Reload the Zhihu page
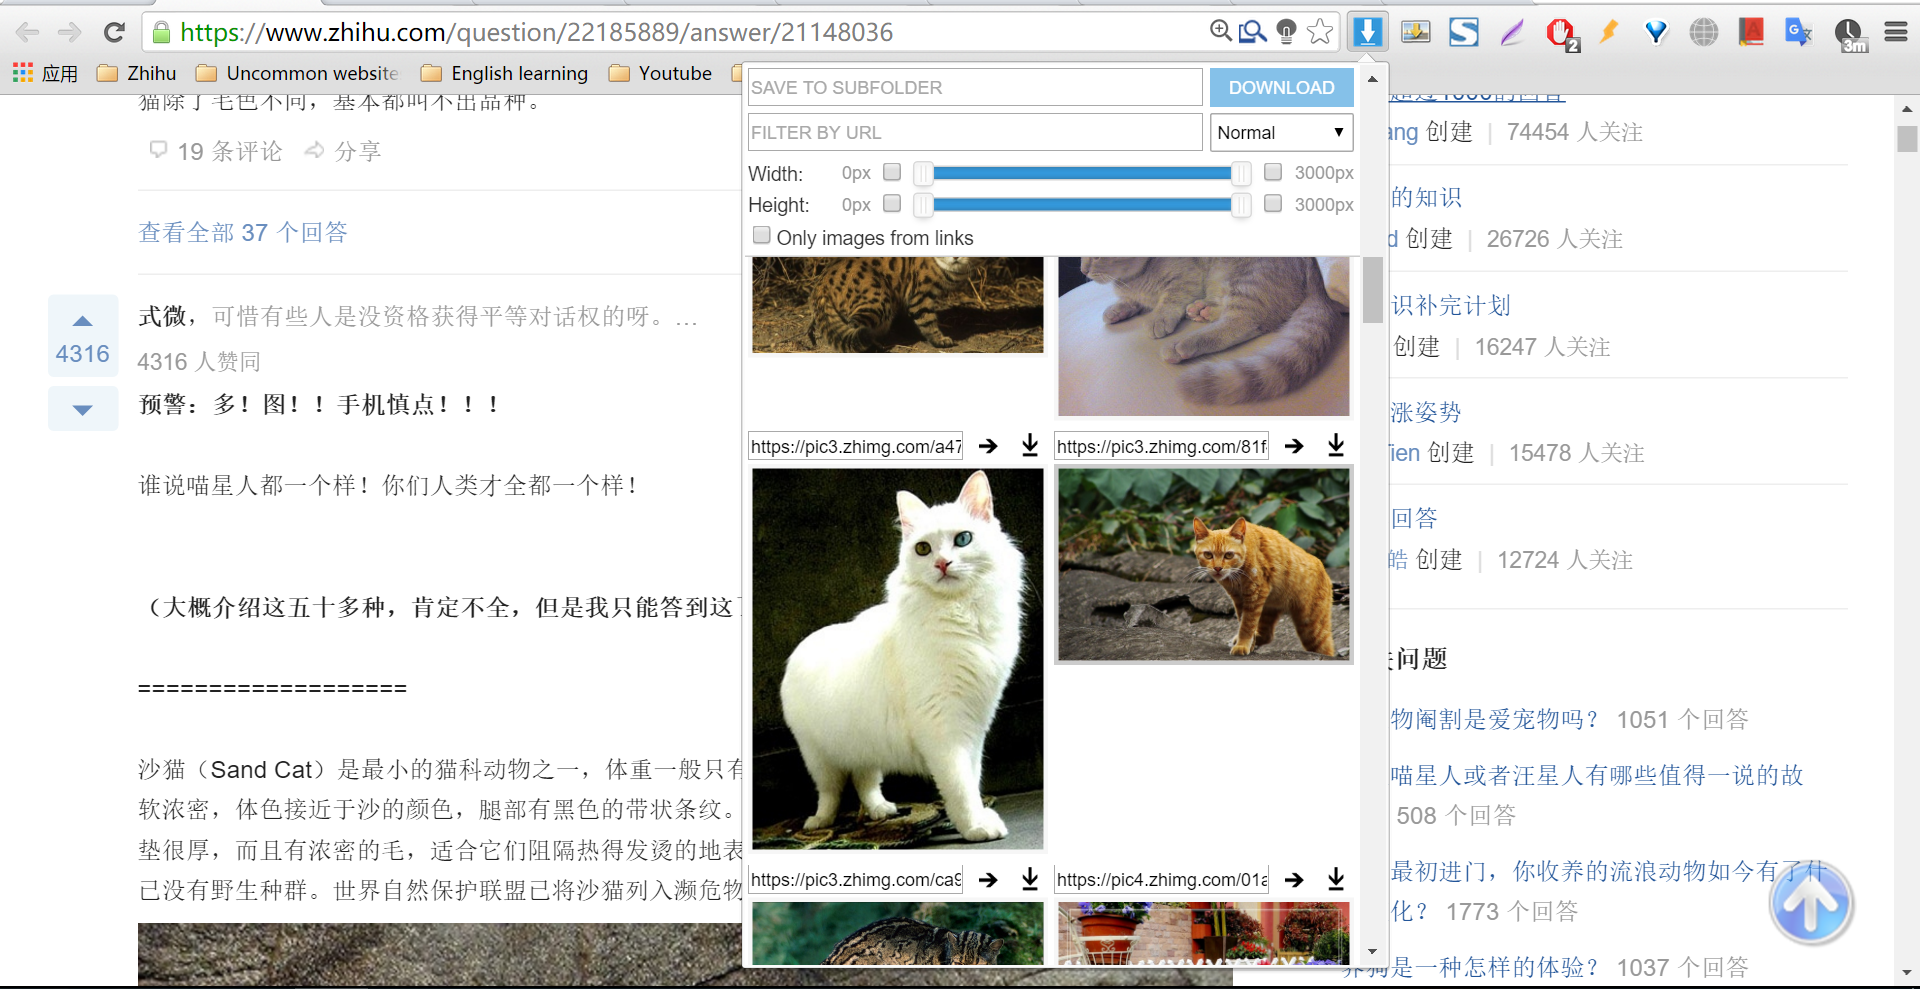The width and height of the screenshot is (1920, 989). pyautogui.click(x=114, y=32)
